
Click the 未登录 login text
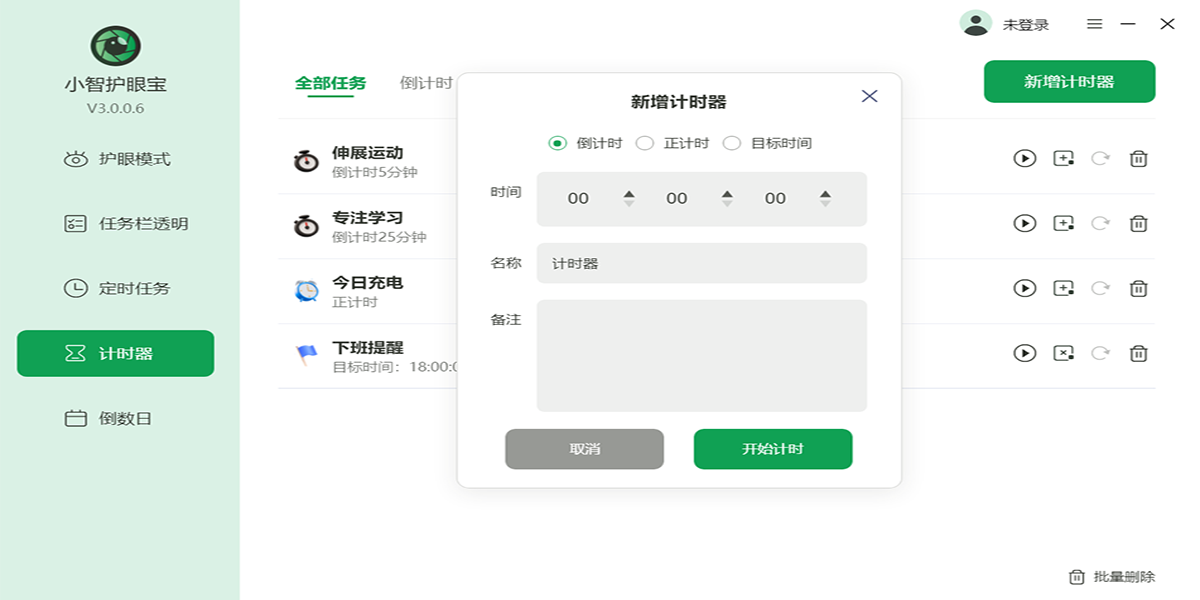pos(1026,25)
